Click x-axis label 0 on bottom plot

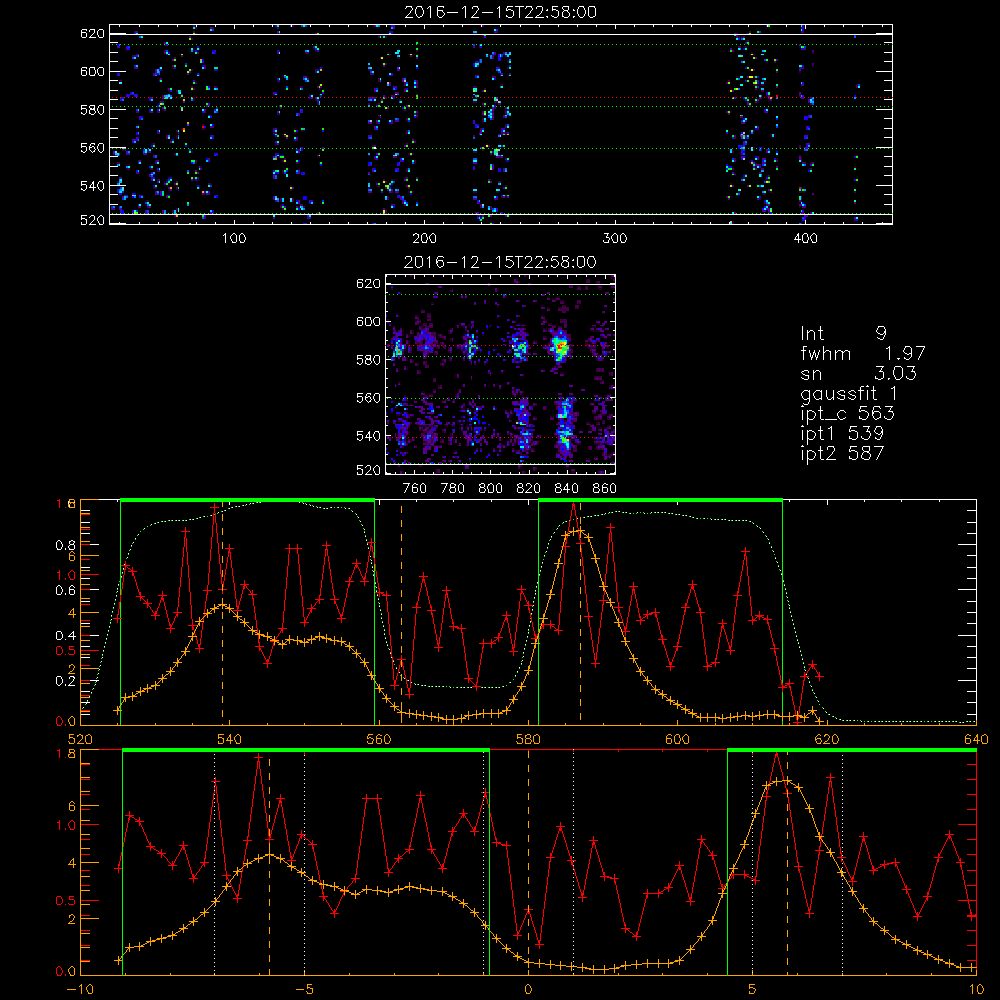528,990
